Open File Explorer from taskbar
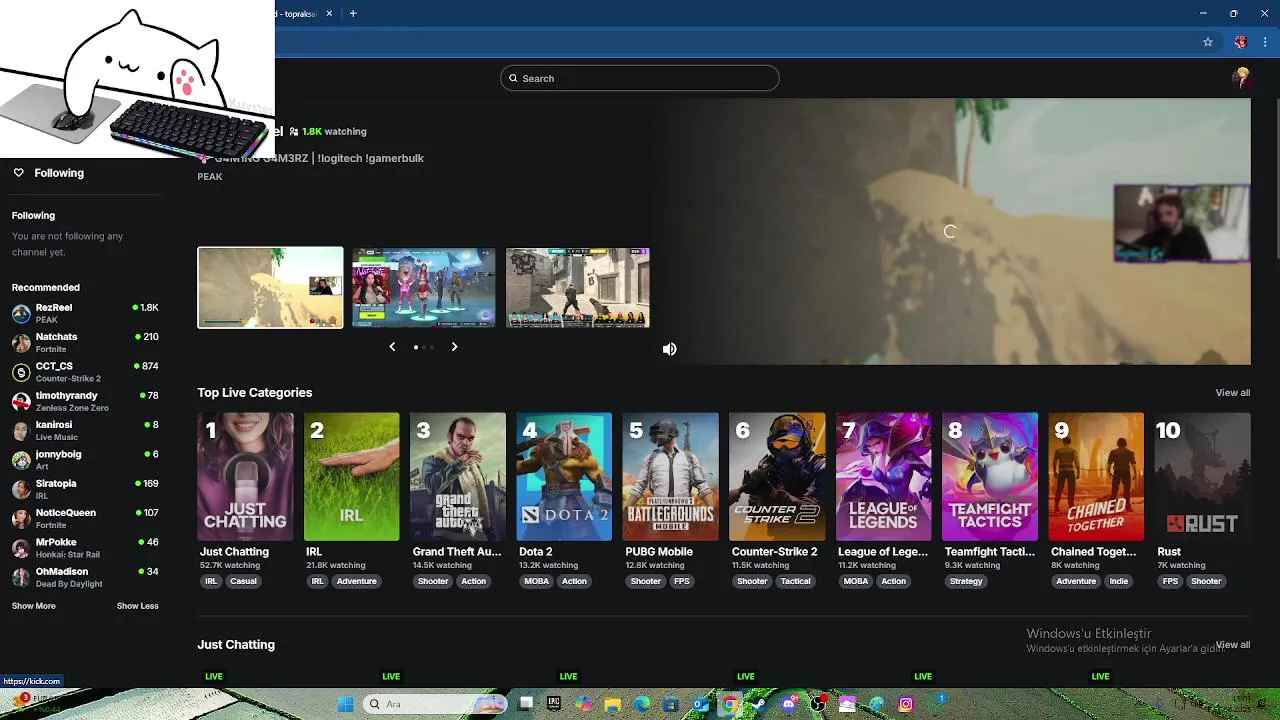 612,704
